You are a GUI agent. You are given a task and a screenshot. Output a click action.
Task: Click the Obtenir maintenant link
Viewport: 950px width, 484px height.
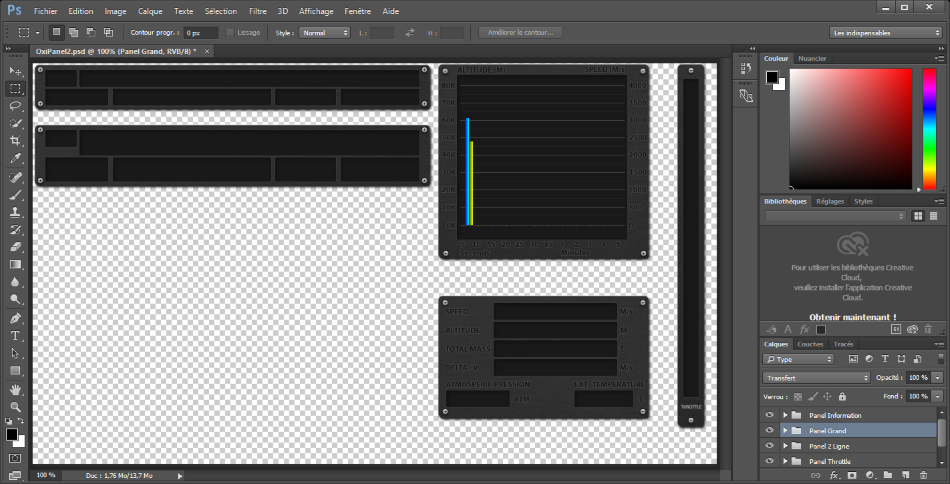pyautogui.click(x=852, y=317)
